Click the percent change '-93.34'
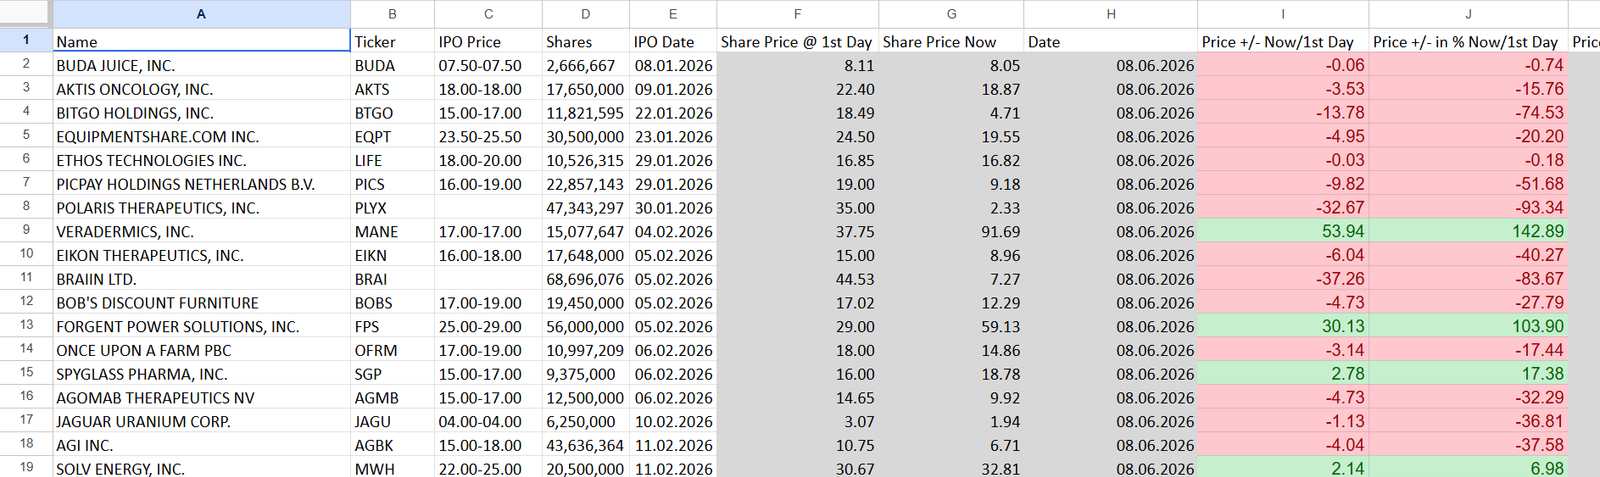 1468,208
